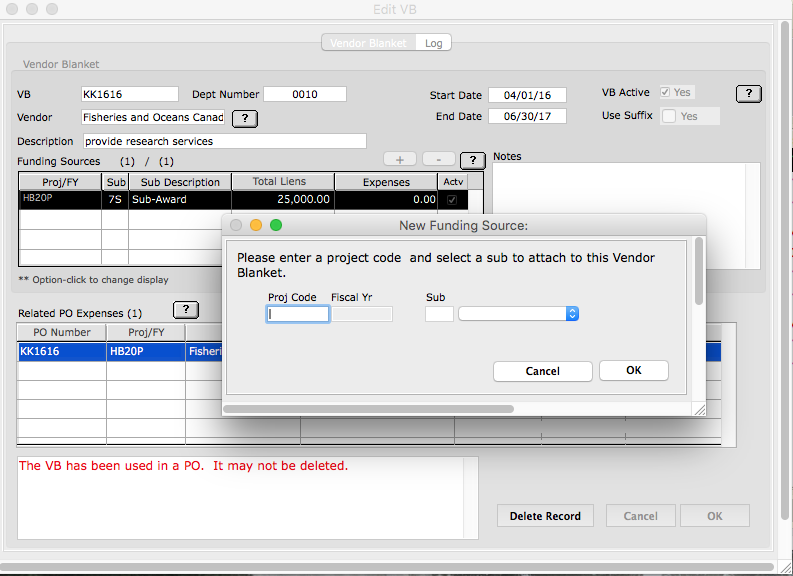
Task: Click the Start Date field 04/01/16
Action: point(527,95)
